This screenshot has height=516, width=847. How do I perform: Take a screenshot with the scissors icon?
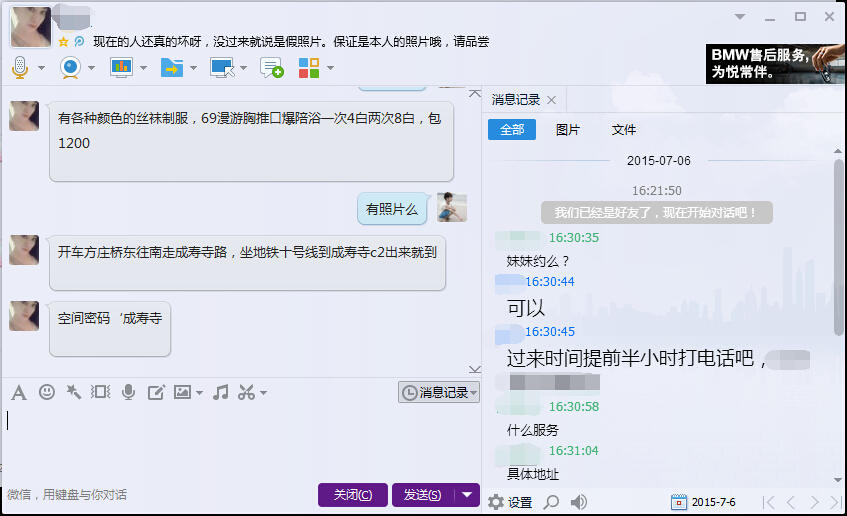246,392
